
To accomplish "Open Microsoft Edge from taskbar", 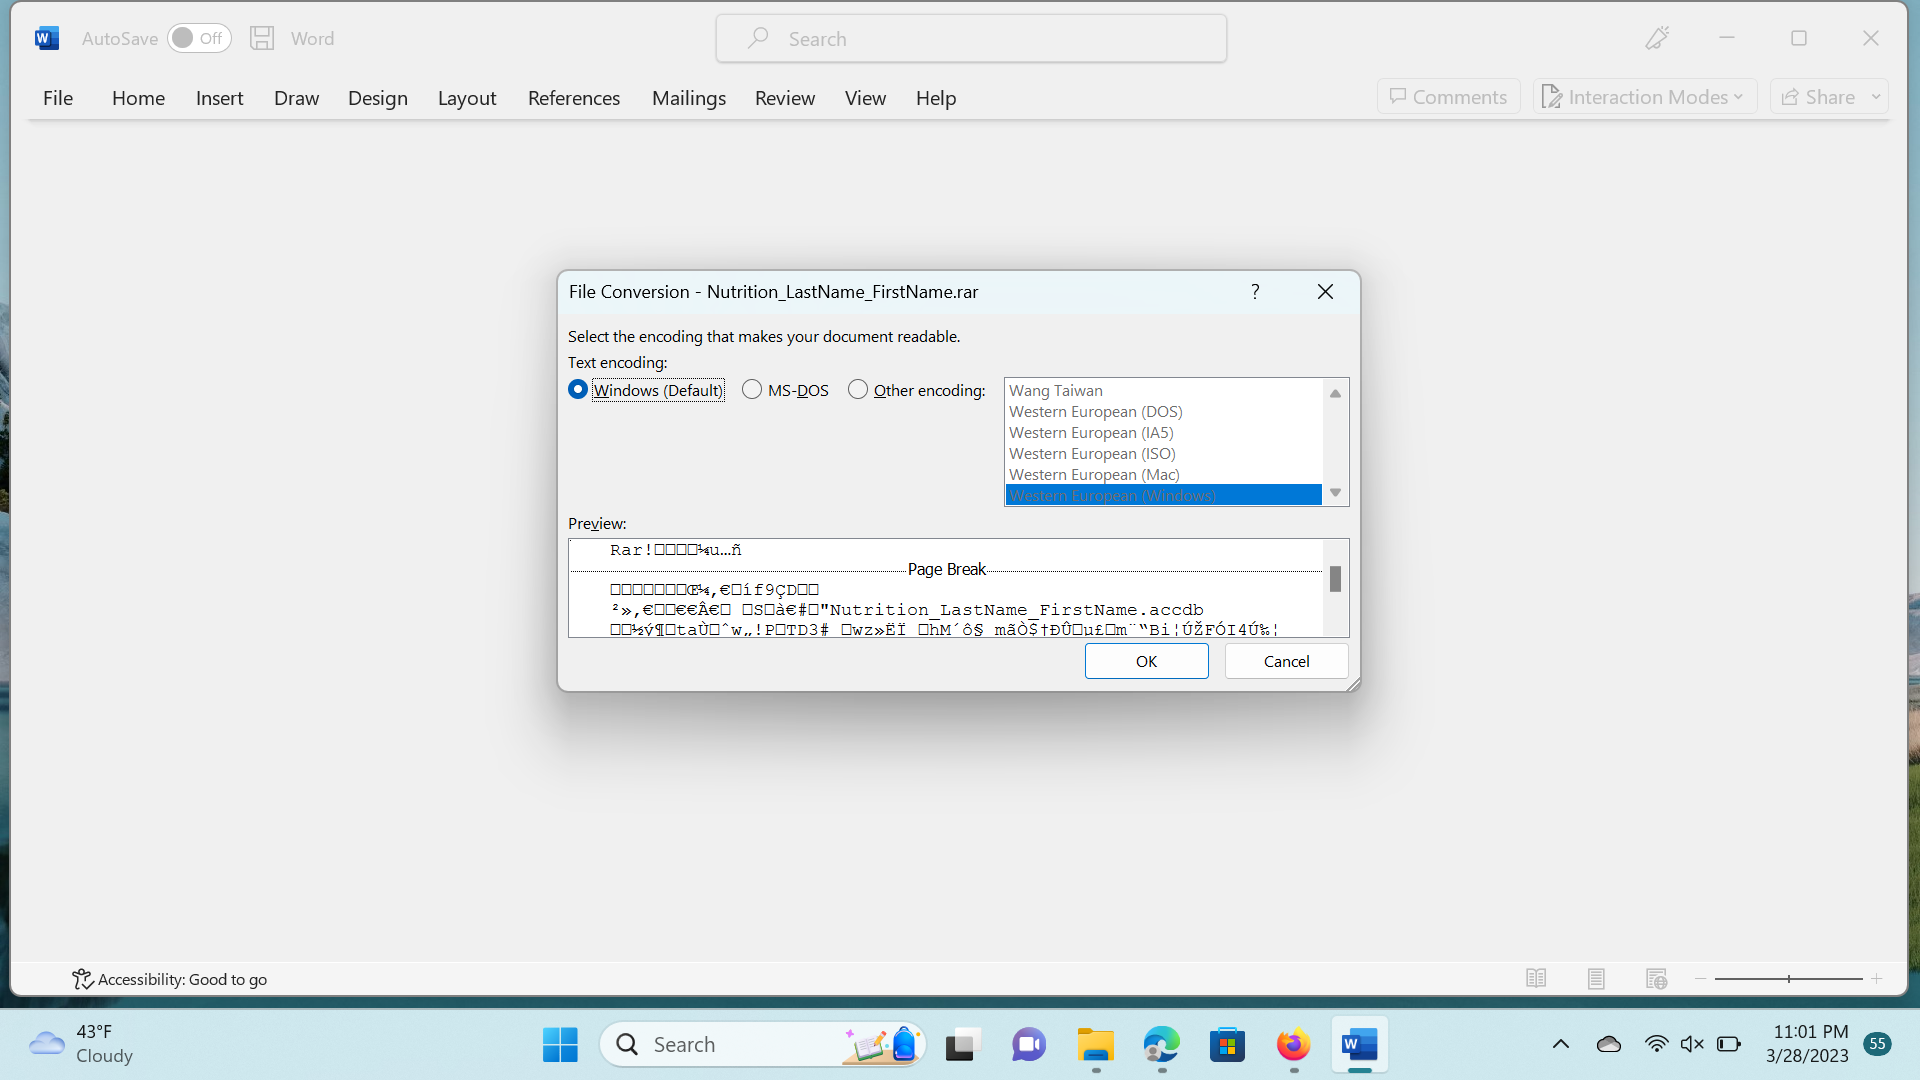I will tap(1161, 1045).
